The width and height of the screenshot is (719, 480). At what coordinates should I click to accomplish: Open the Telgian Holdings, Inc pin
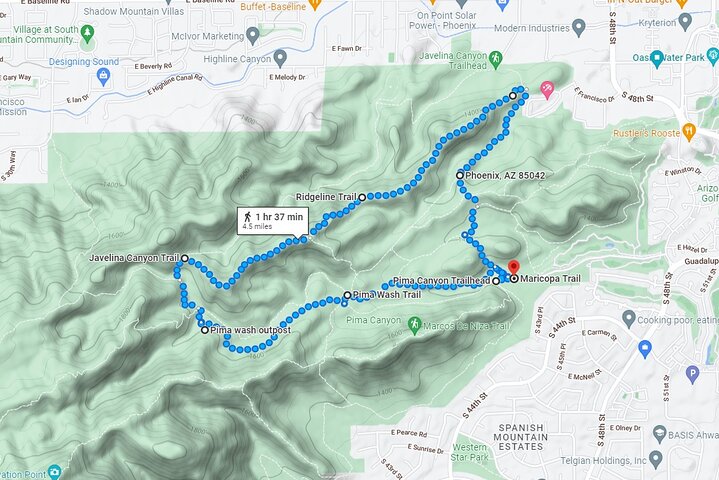pyautogui.click(x=656, y=457)
